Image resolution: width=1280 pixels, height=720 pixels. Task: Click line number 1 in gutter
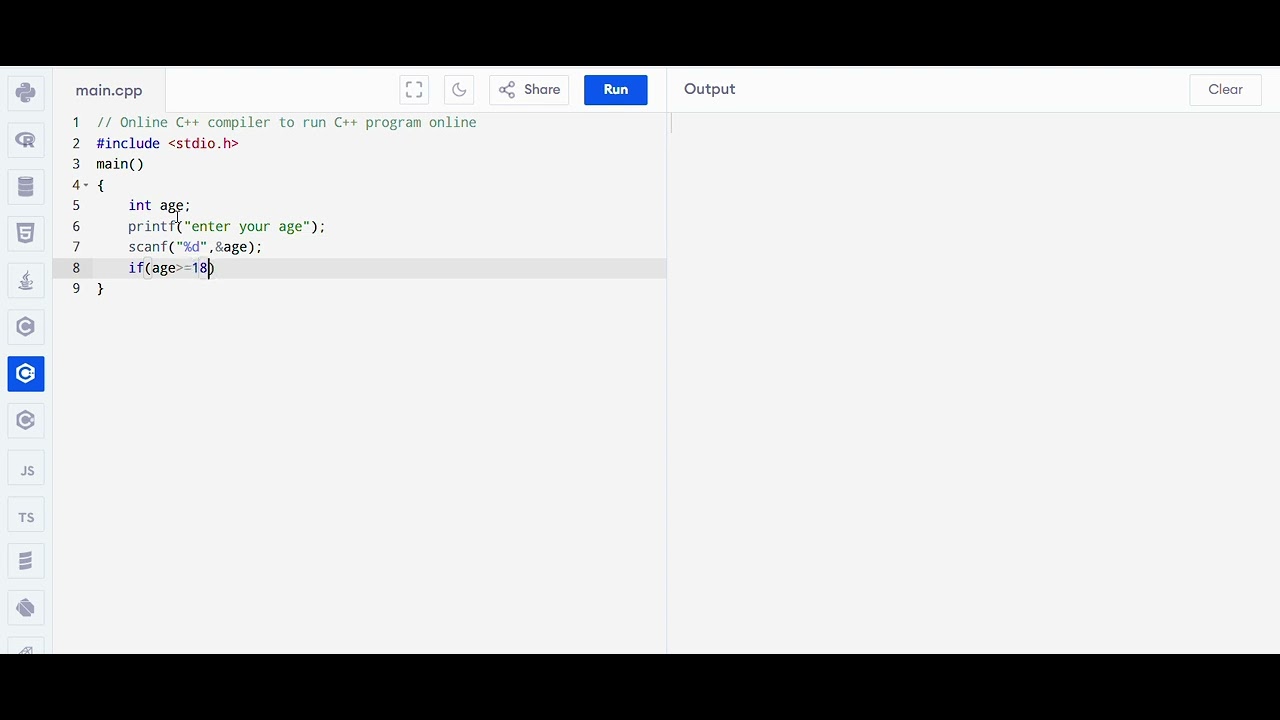pos(75,122)
